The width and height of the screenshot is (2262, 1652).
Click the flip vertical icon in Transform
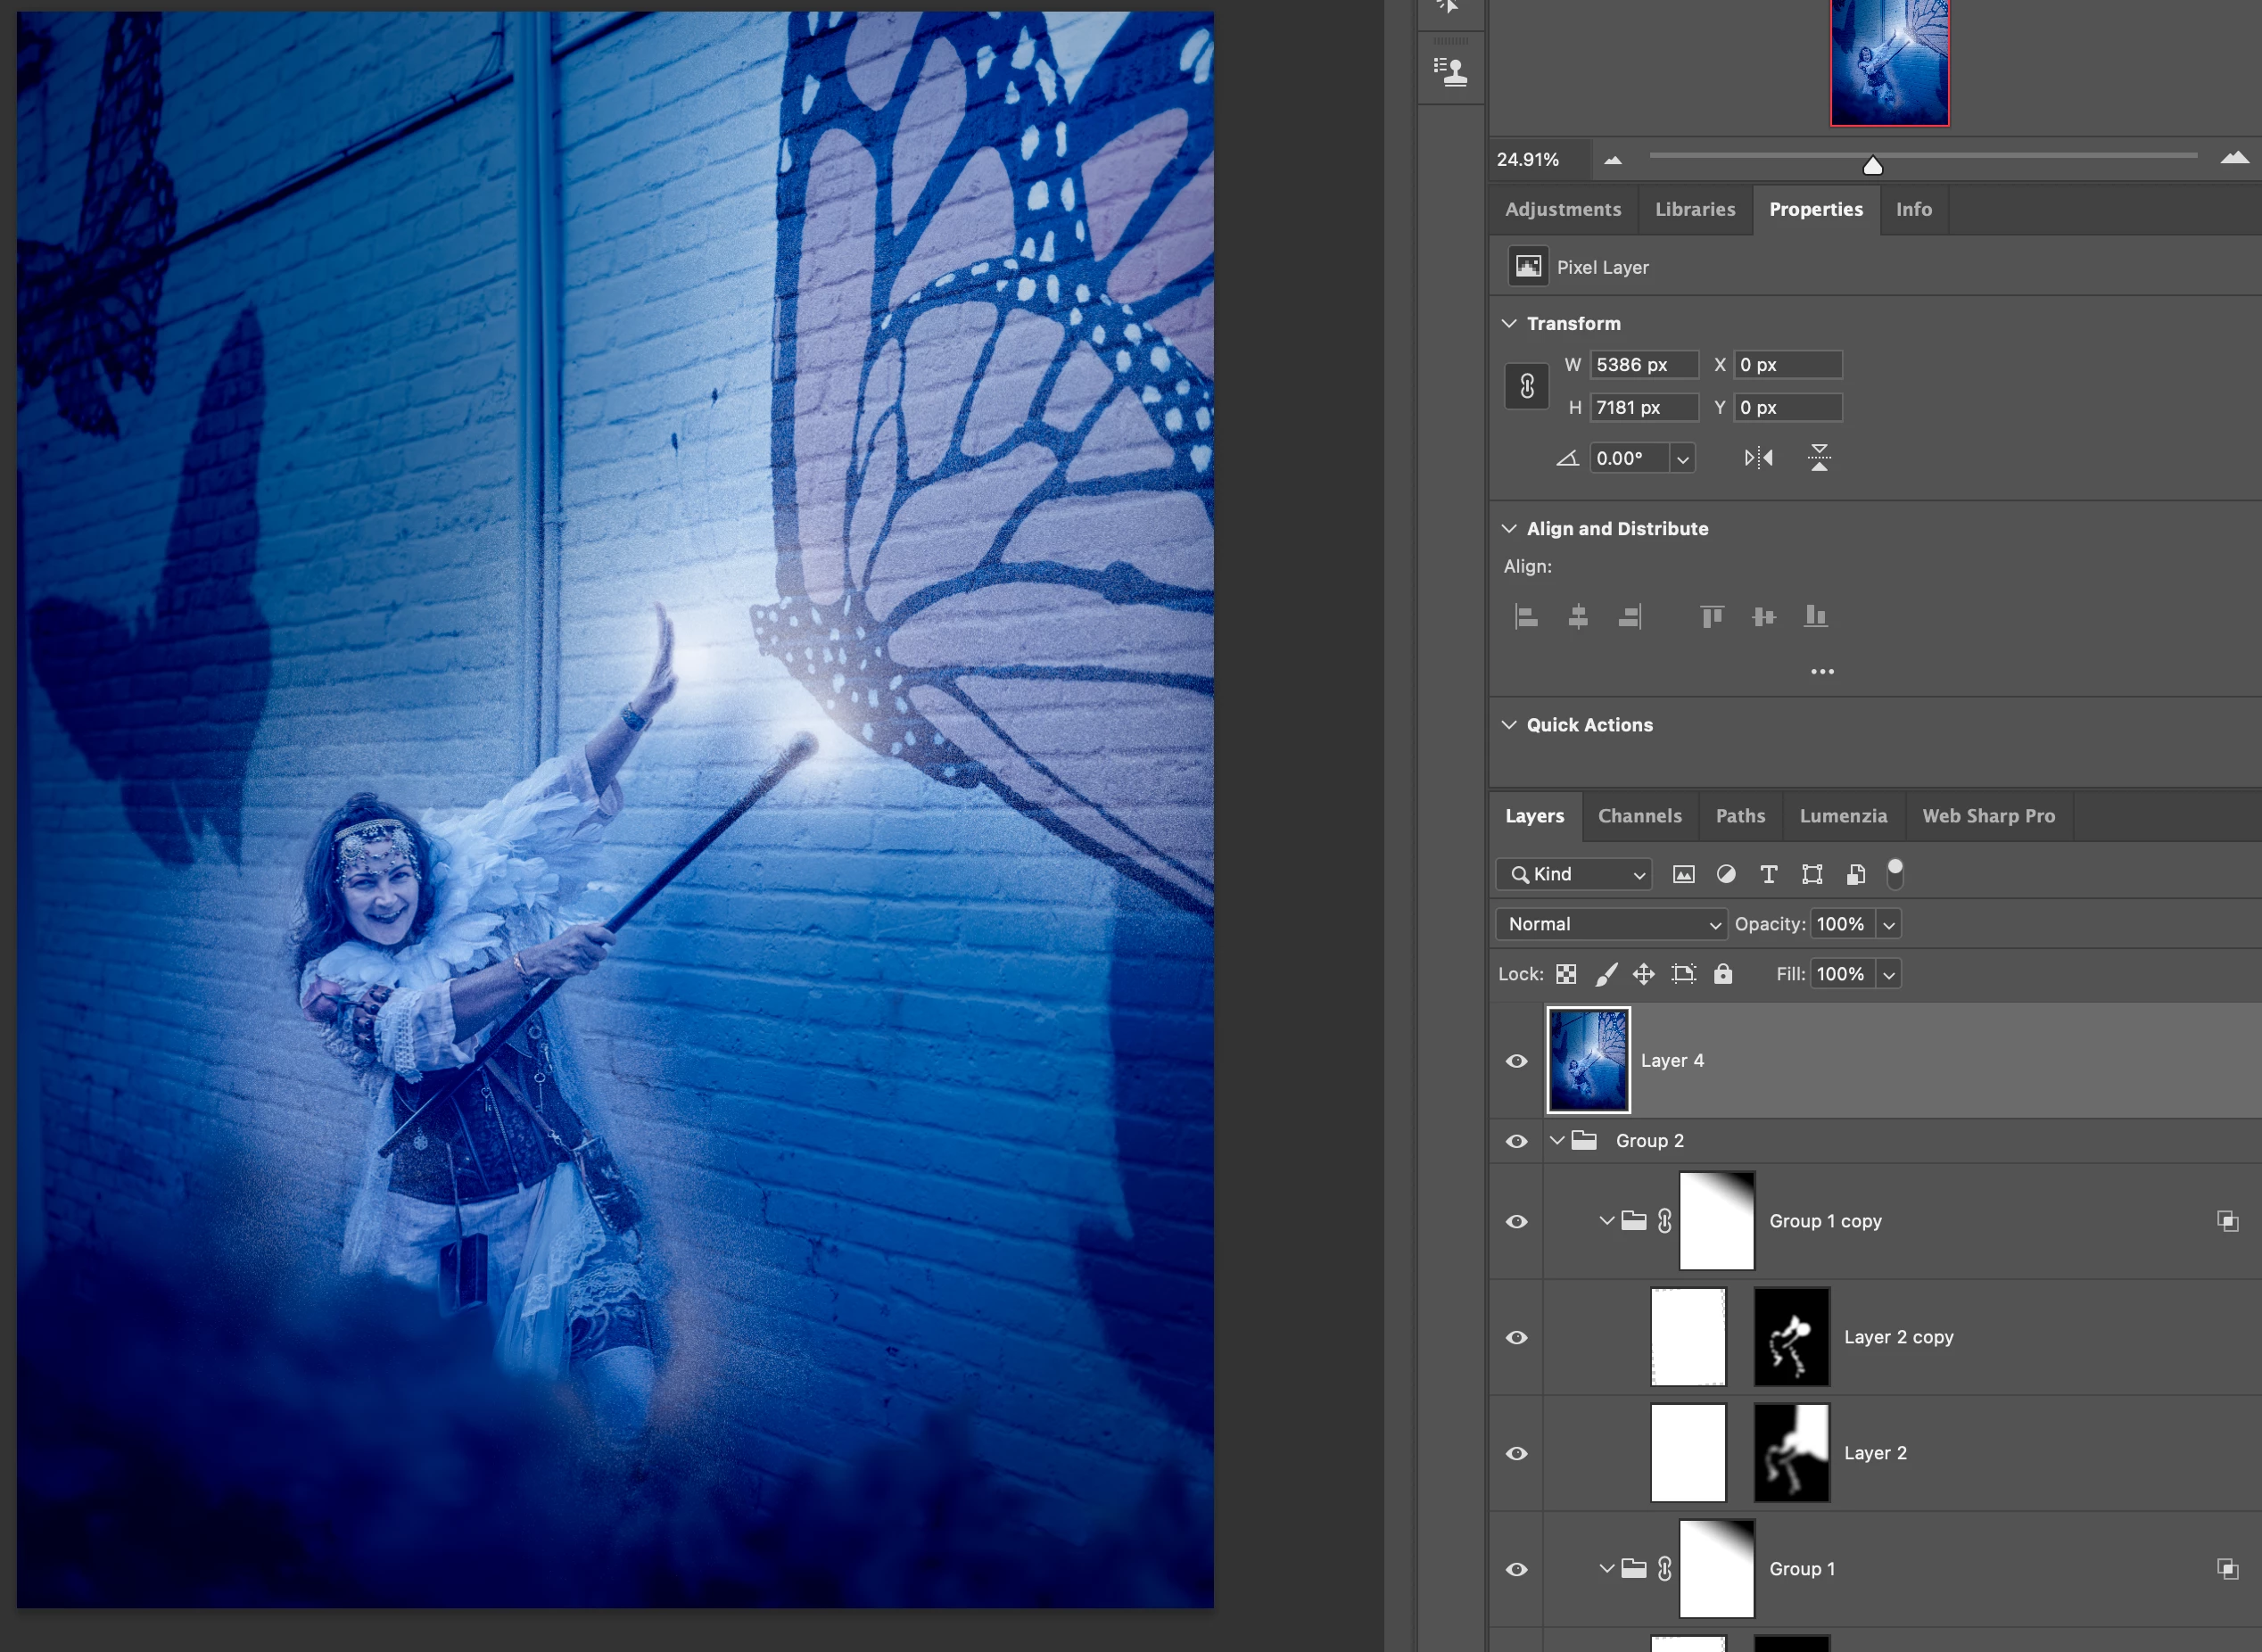(1819, 458)
